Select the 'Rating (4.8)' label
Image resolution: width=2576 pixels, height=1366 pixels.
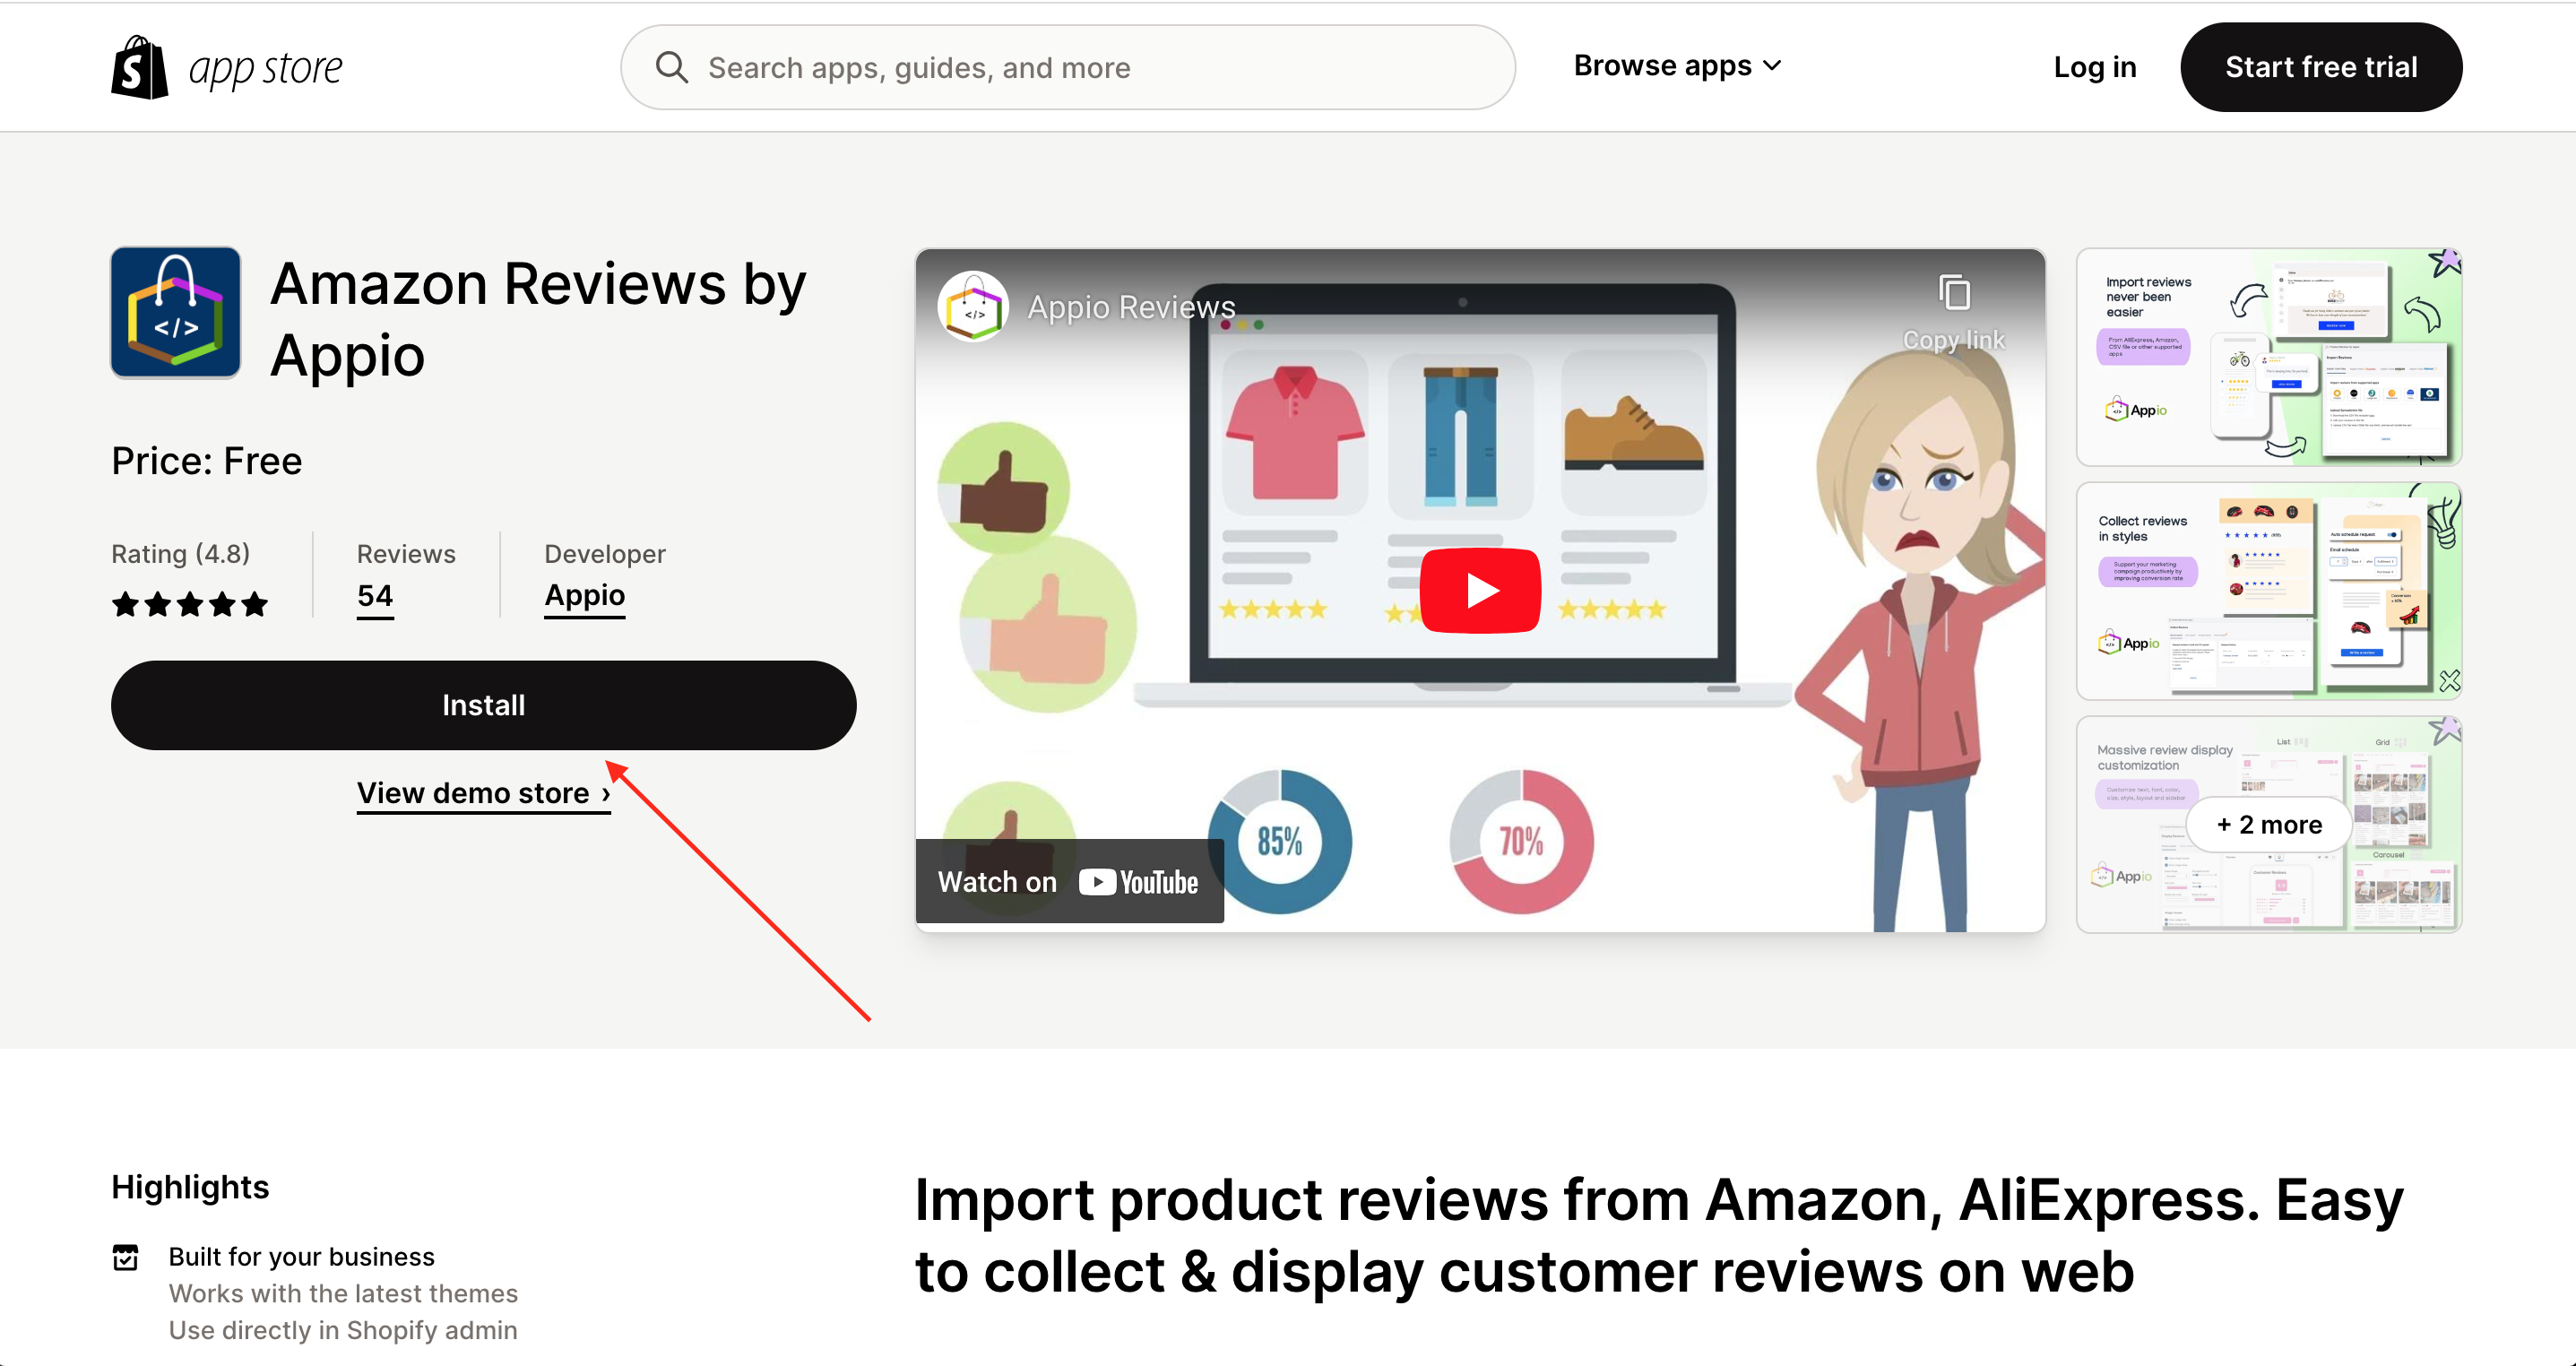click(181, 553)
